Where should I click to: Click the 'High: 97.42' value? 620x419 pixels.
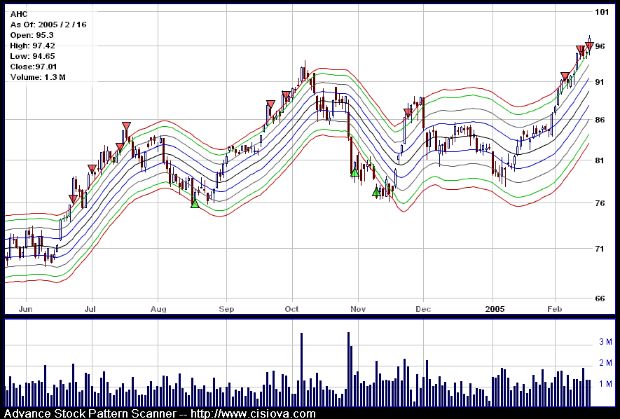click(32, 45)
